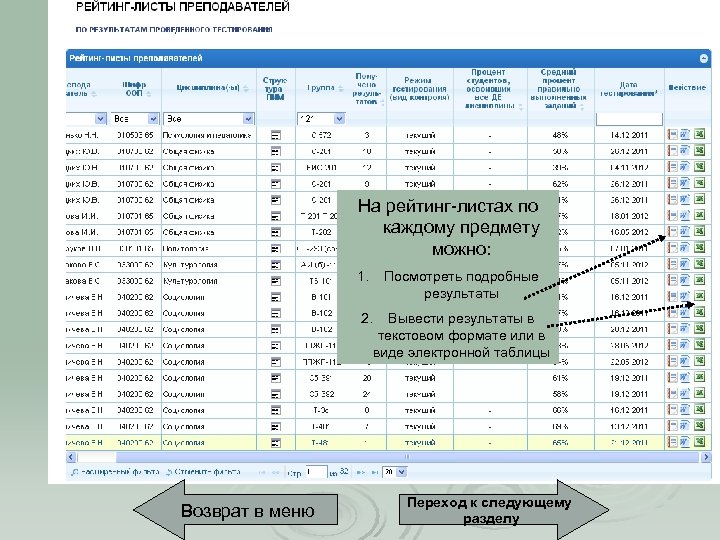Export the 10.05.2012 row to Excel
Viewport: 720px width, 540px height.
pos(699,231)
